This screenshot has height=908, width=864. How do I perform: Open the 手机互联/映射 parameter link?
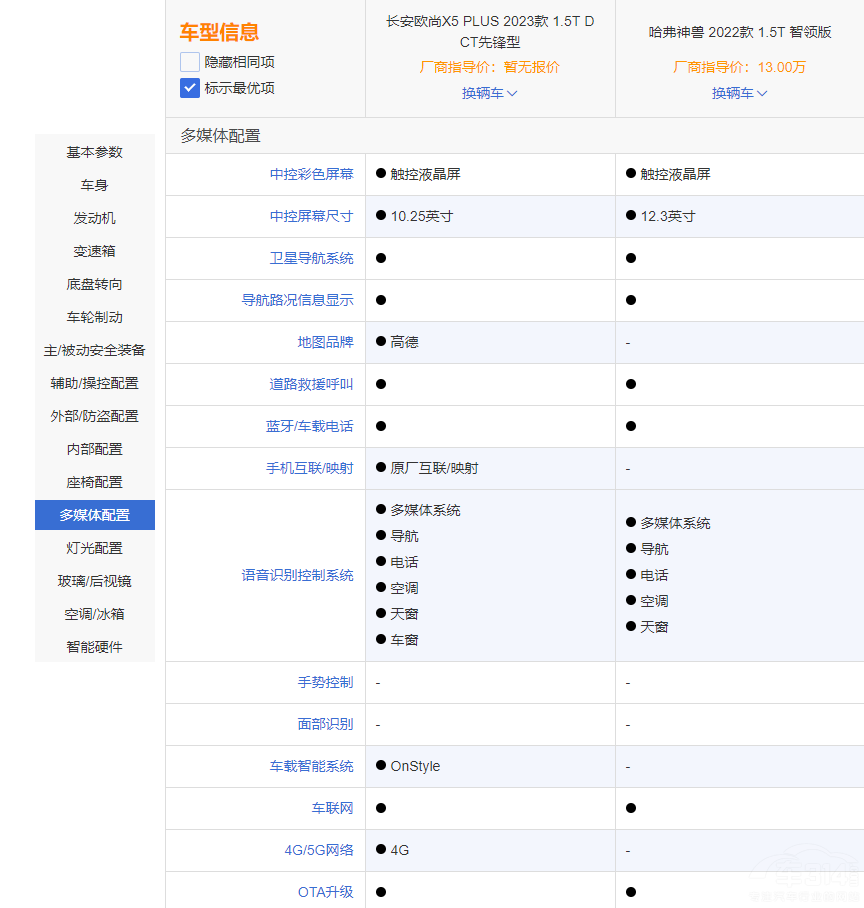click(309, 468)
